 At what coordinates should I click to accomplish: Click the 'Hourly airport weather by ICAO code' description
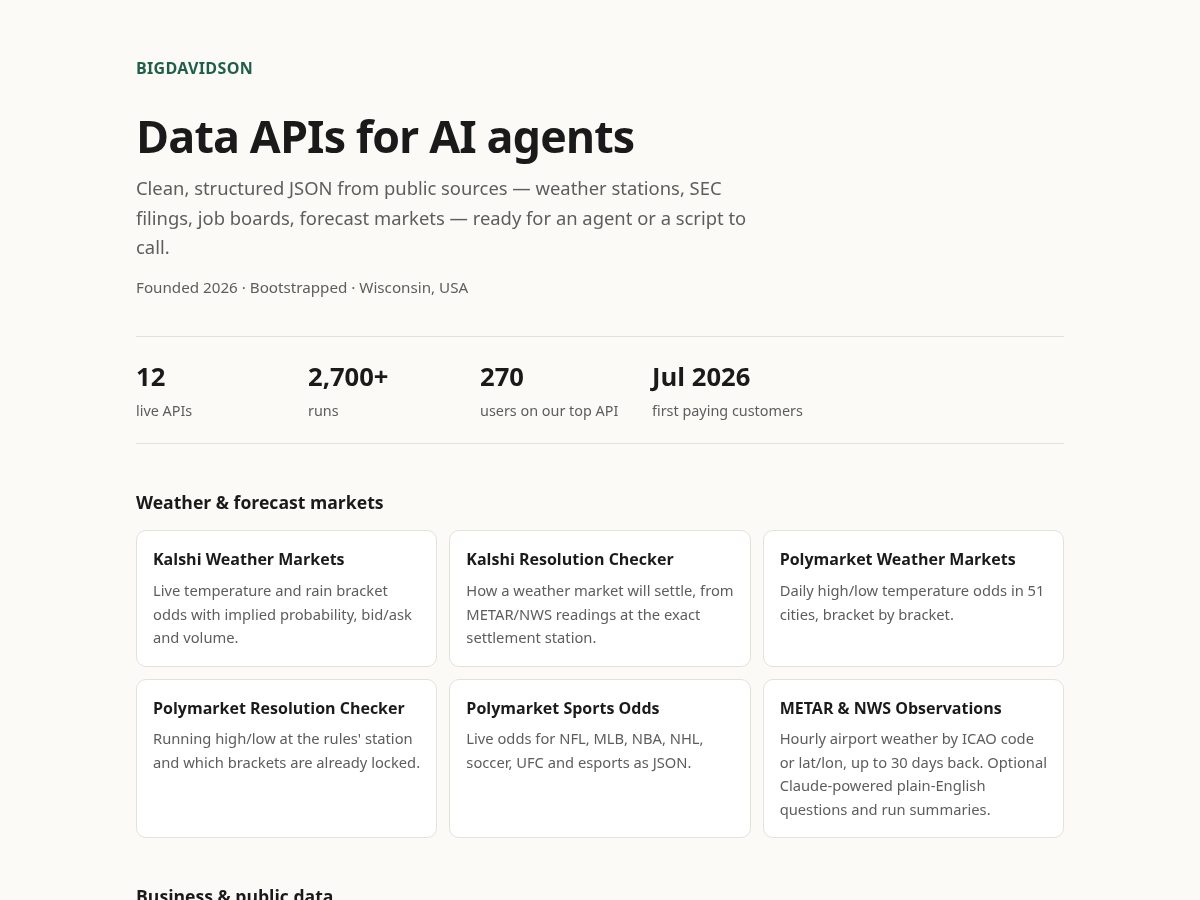[913, 774]
